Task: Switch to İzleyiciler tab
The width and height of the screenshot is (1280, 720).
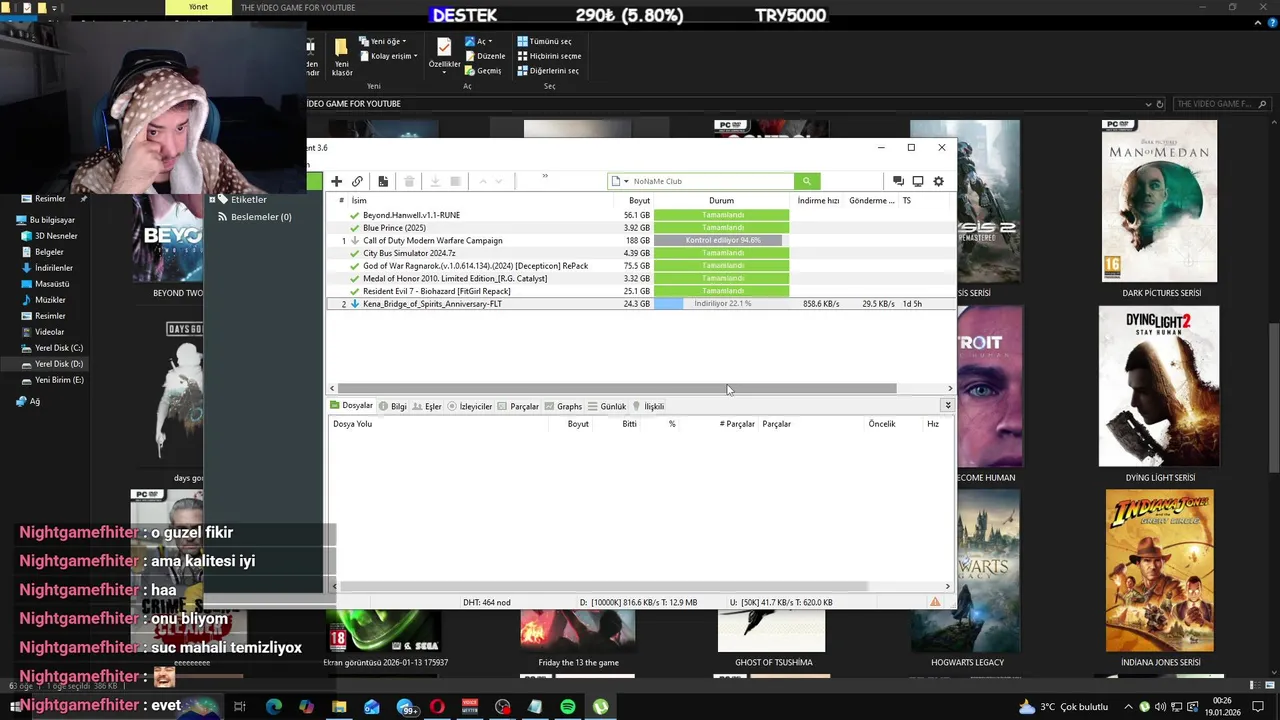Action: pyautogui.click(x=470, y=406)
